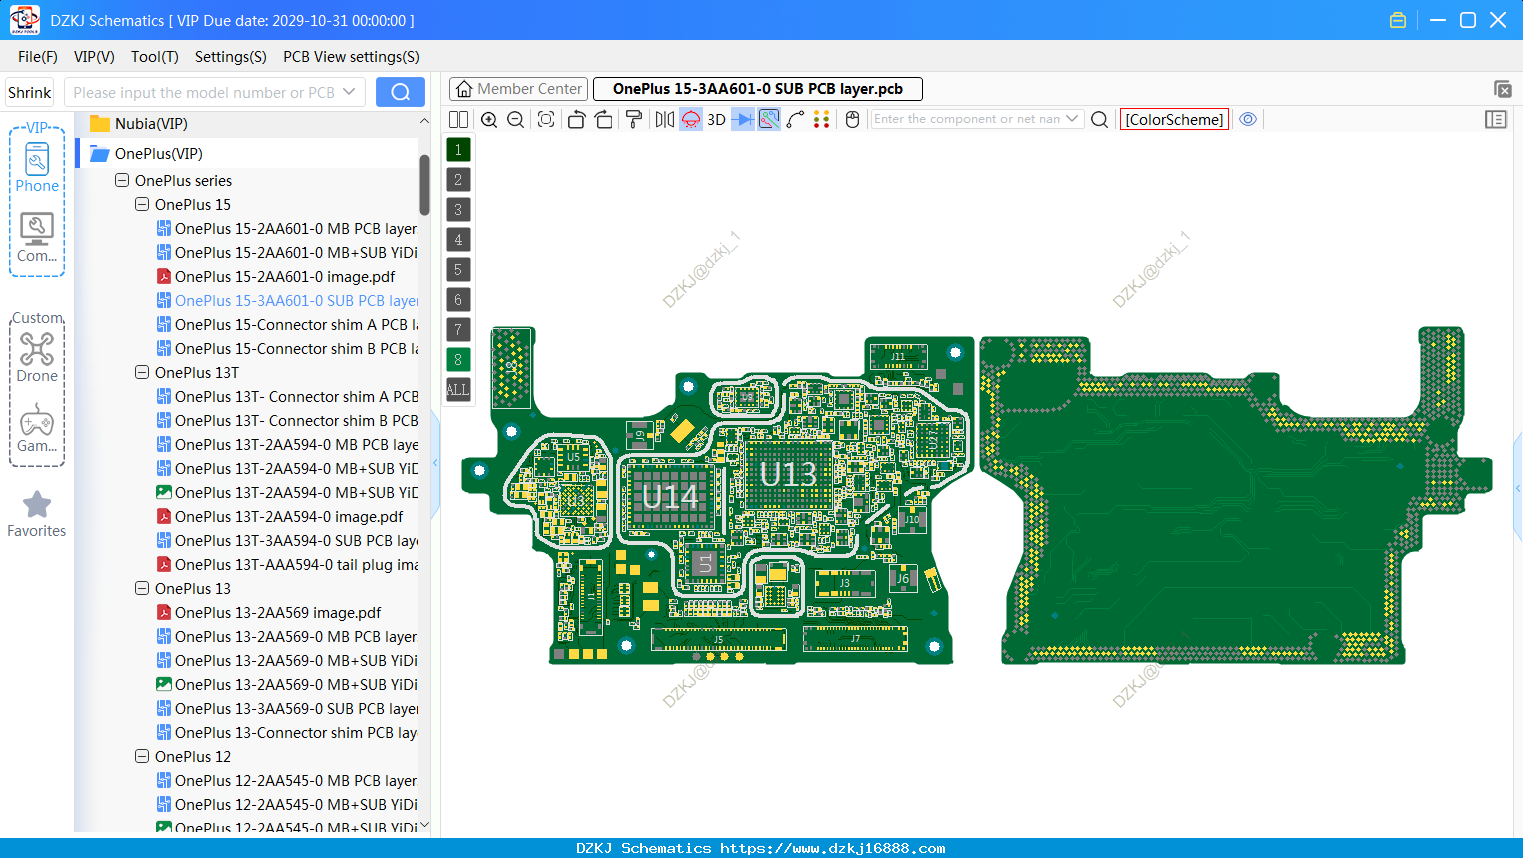Select layer 8
This screenshot has height=858, width=1523.
click(x=458, y=360)
